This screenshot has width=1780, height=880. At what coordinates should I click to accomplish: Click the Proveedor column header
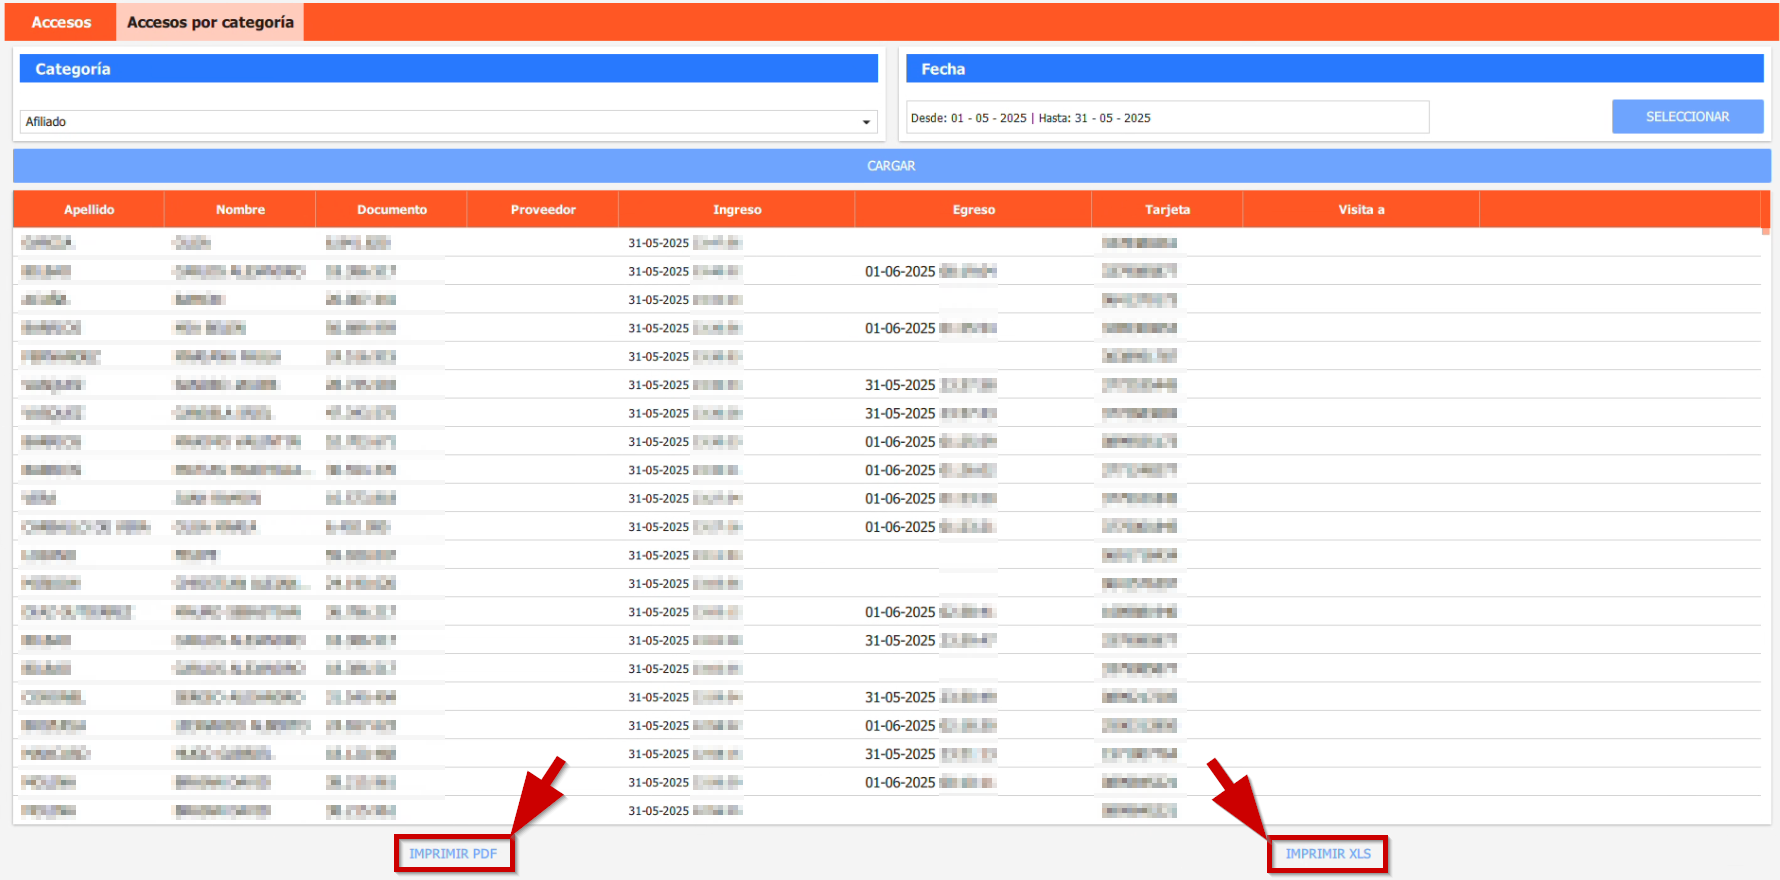click(x=543, y=210)
